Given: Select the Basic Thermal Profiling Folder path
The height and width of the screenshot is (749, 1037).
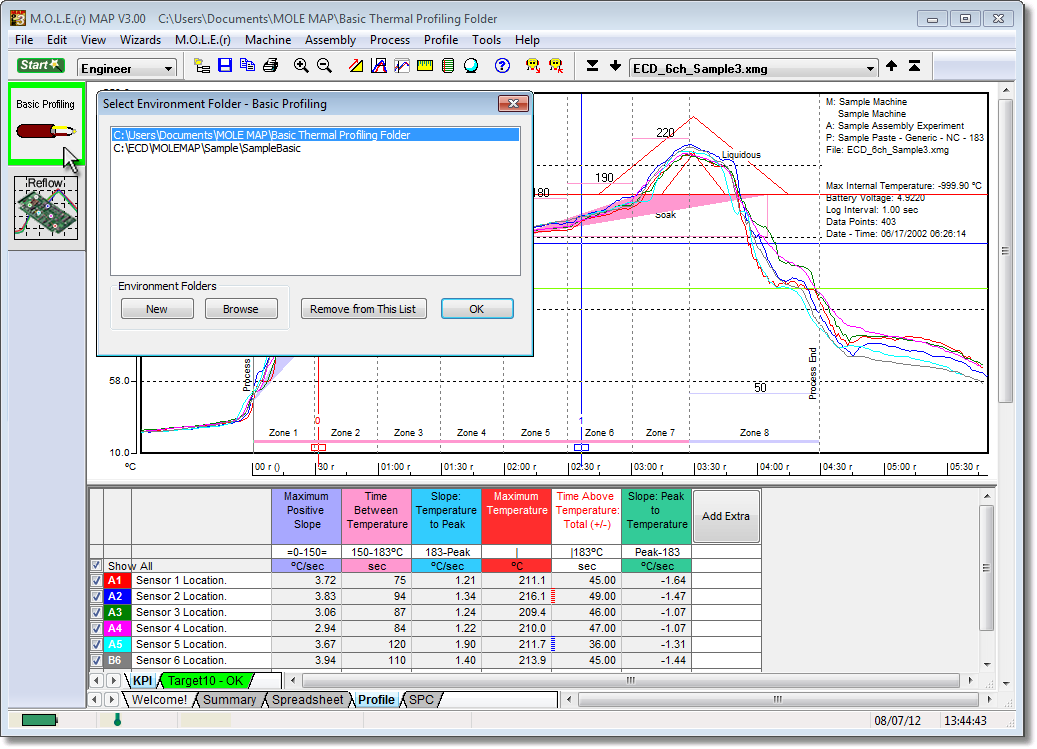Looking at the screenshot, I should click(315, 135).
